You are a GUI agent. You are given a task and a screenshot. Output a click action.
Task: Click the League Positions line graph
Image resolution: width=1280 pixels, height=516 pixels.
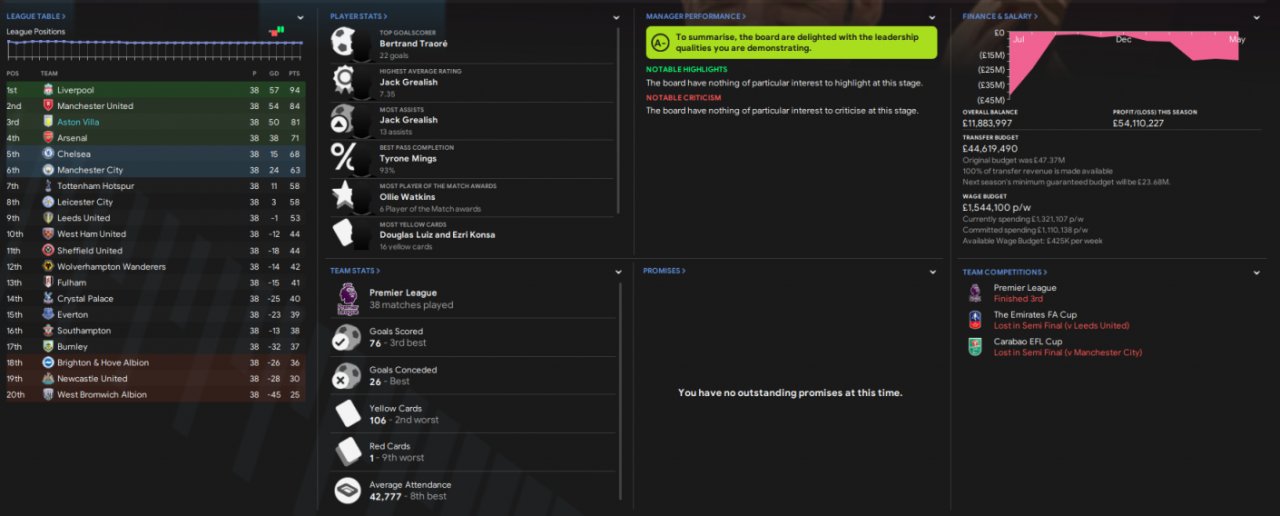[x=154, y=43]
